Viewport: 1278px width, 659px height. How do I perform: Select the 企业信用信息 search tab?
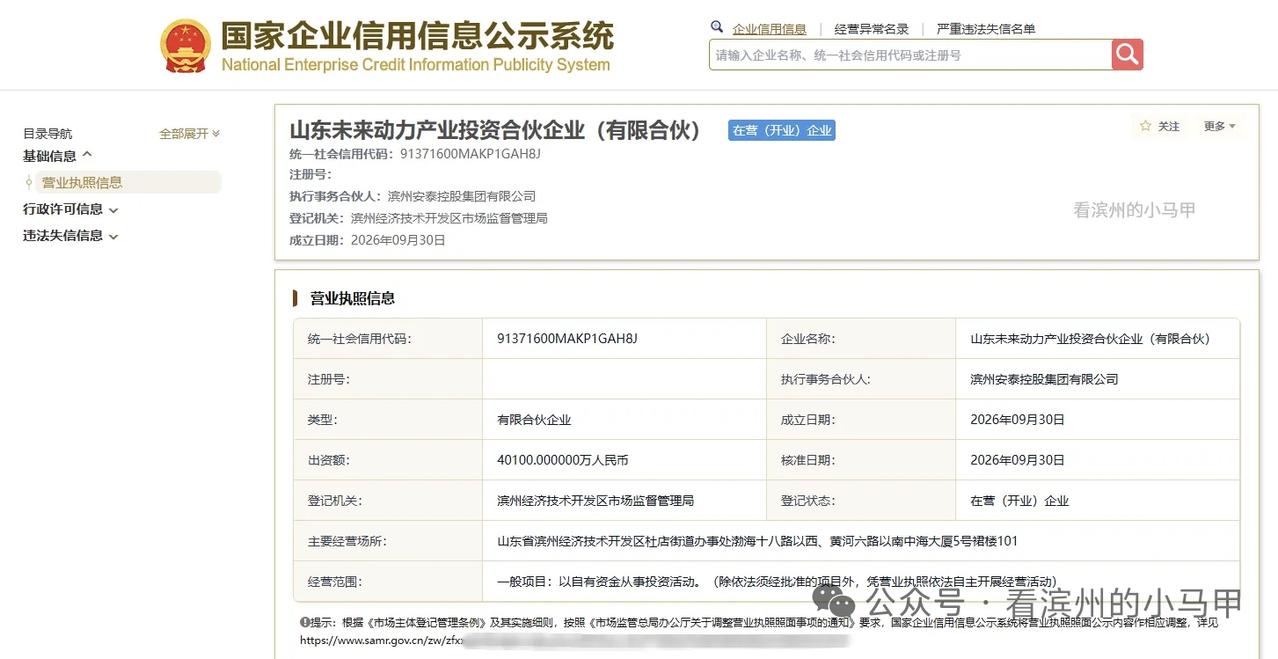(x=769, y=29)
